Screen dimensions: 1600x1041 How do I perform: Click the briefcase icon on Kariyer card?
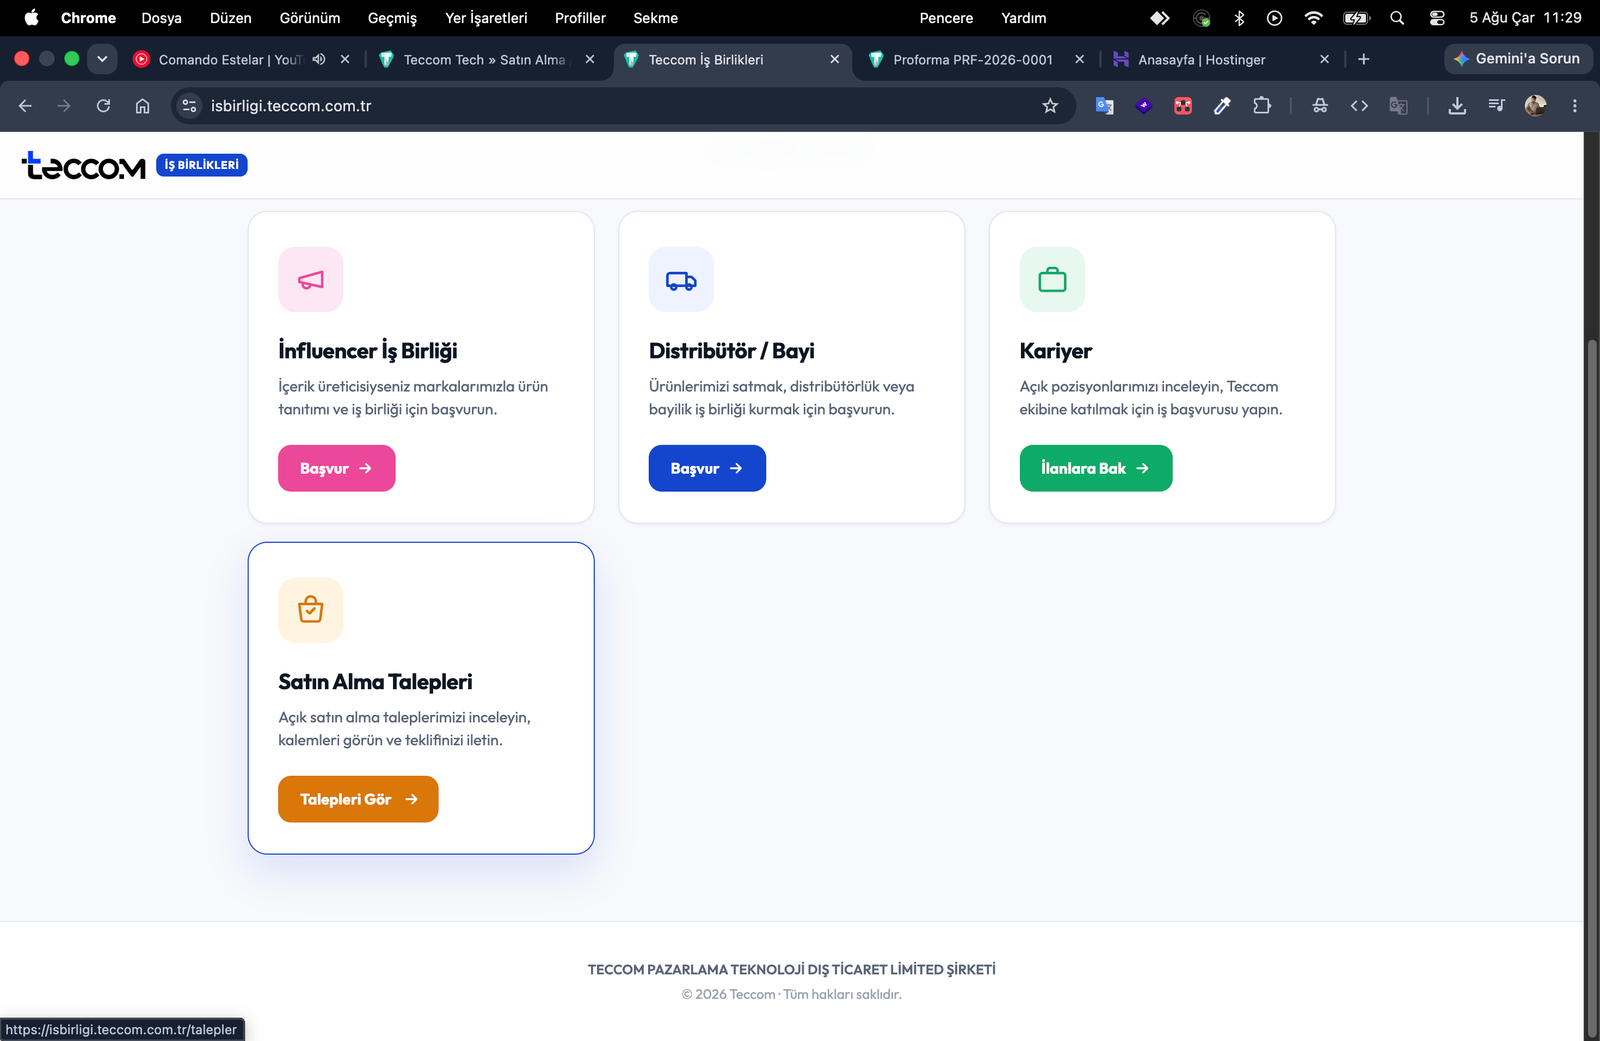[1052, 280]
